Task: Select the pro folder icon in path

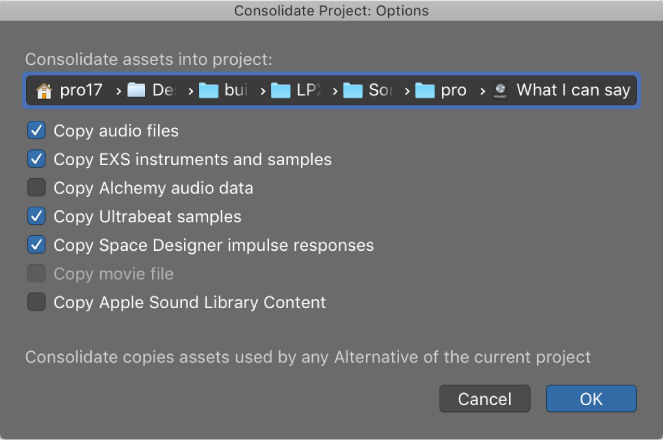Action: (x=425, y=90)
